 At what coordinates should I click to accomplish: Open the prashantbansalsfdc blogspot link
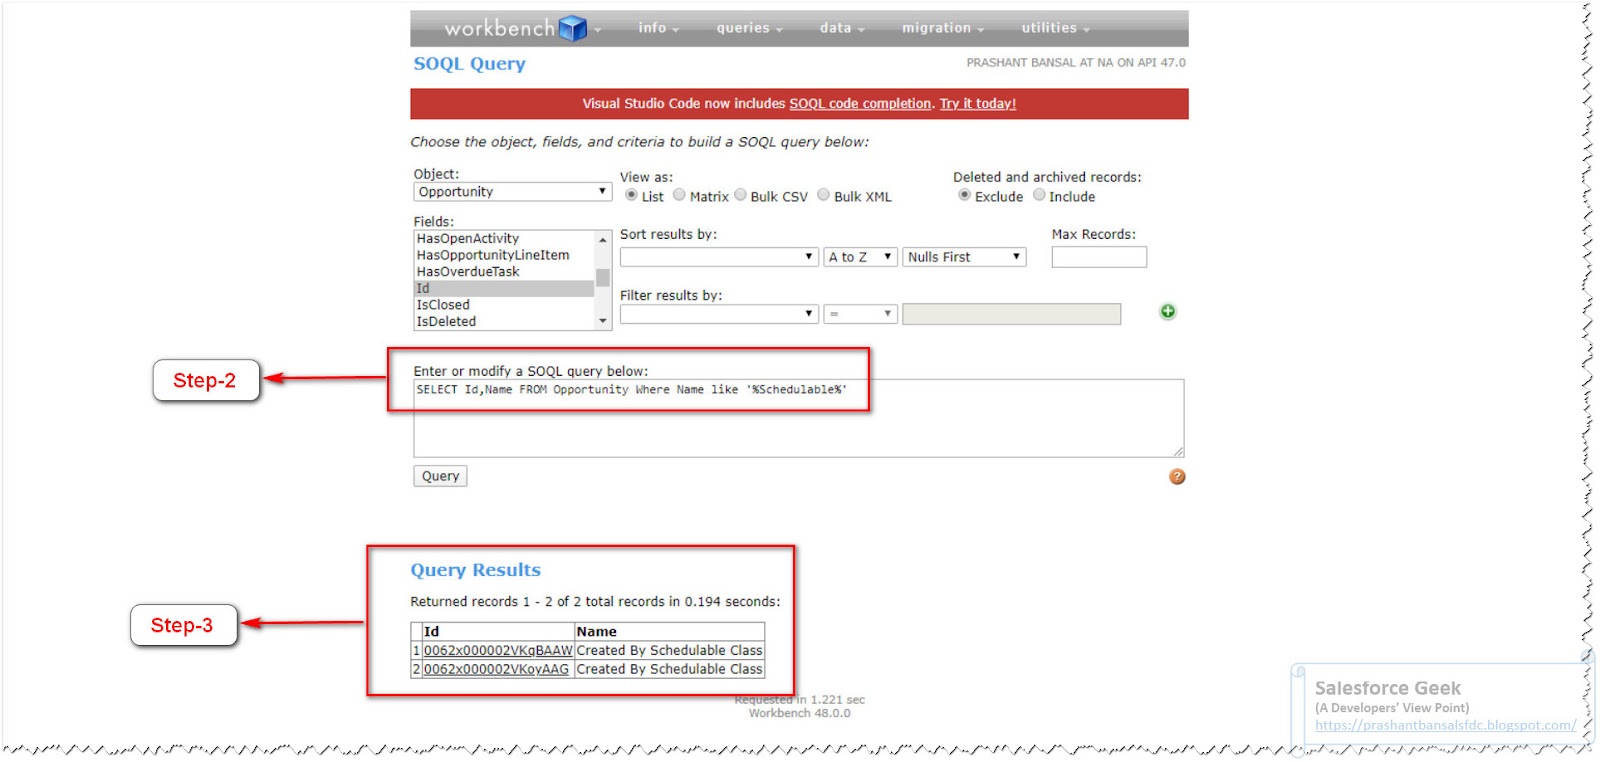pyautogui.click(x=1445, y=725)
